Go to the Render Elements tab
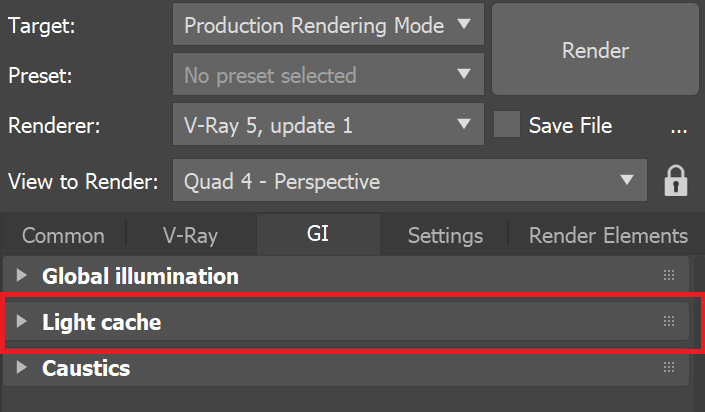The height and width of the screenshot is (412, 705). [608, 236]
